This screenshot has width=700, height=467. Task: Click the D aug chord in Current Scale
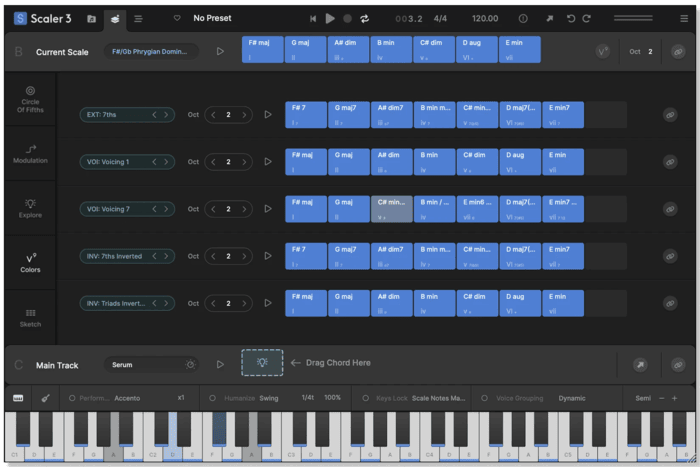477,51
